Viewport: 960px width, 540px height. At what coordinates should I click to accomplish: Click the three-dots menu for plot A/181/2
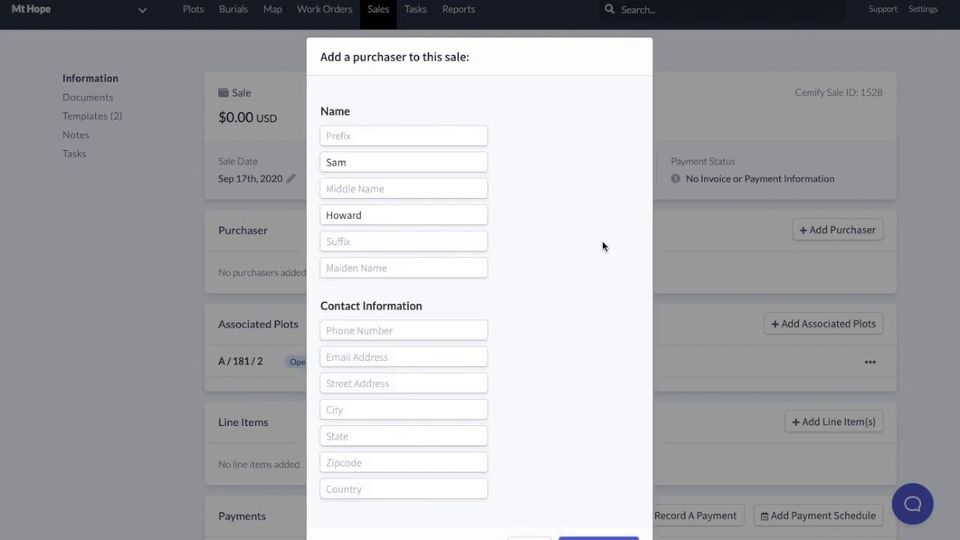[870, 362]
